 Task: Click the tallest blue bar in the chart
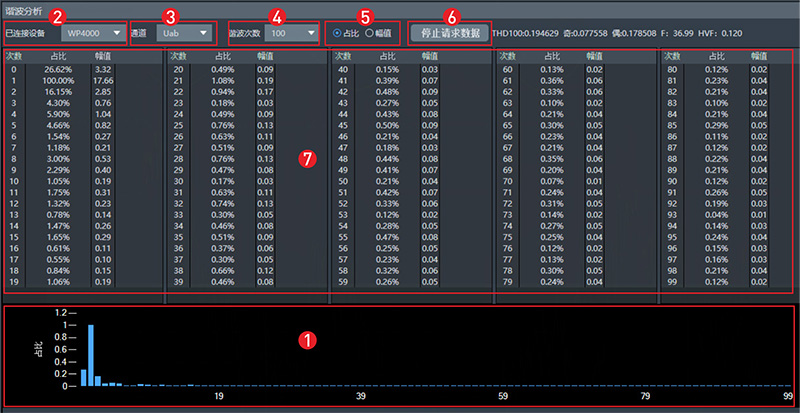click(92, 355)
